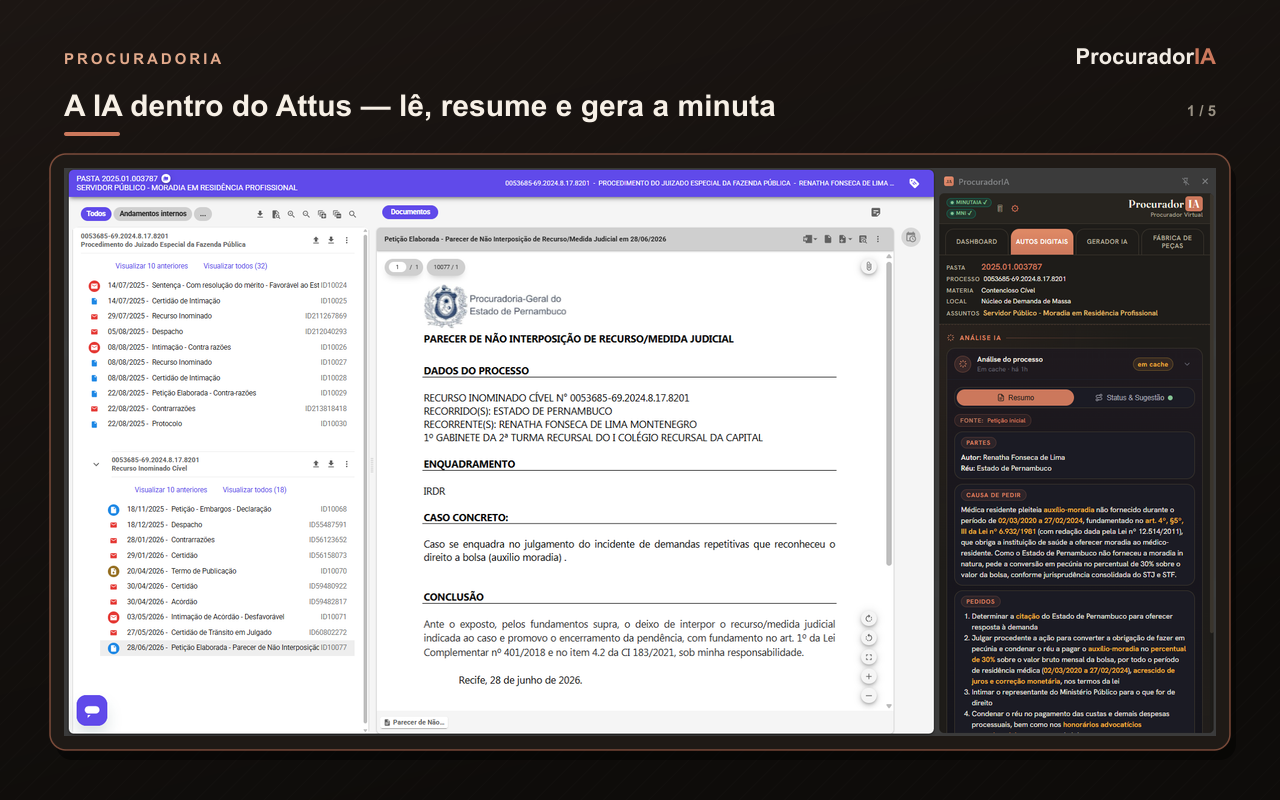Open the FÁBRICA DE PEÇAS tab
The width and height of the screenshot is (1280, 800).
click(x=1173, y=241)
